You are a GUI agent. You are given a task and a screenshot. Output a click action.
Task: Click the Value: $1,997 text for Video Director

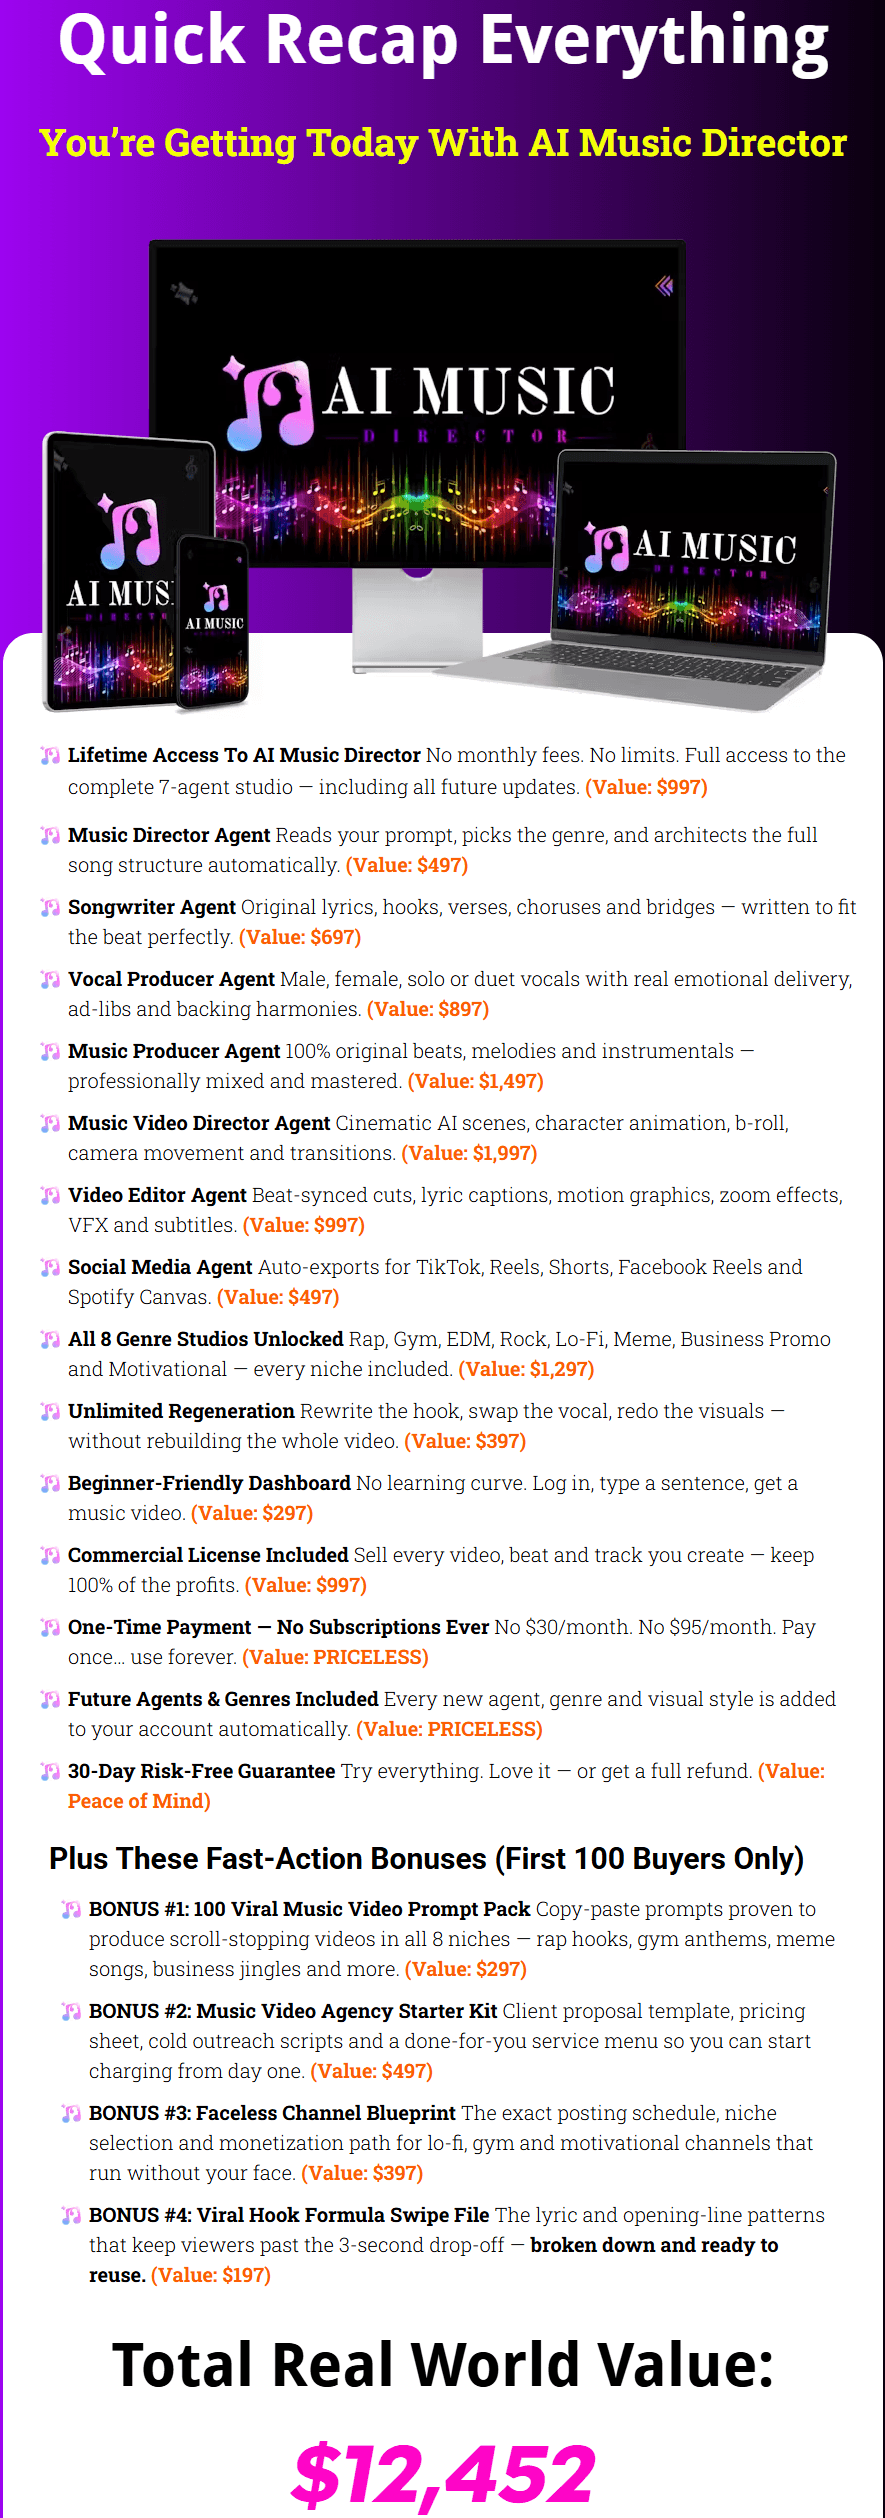(x=469, y=1153)
